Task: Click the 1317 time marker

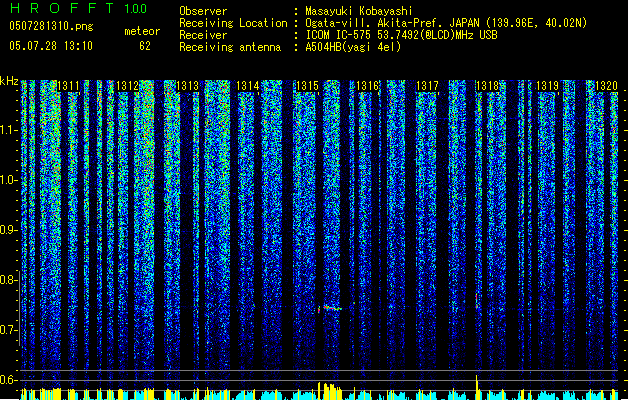Action: pyautogui.click(x=428, y=86)
